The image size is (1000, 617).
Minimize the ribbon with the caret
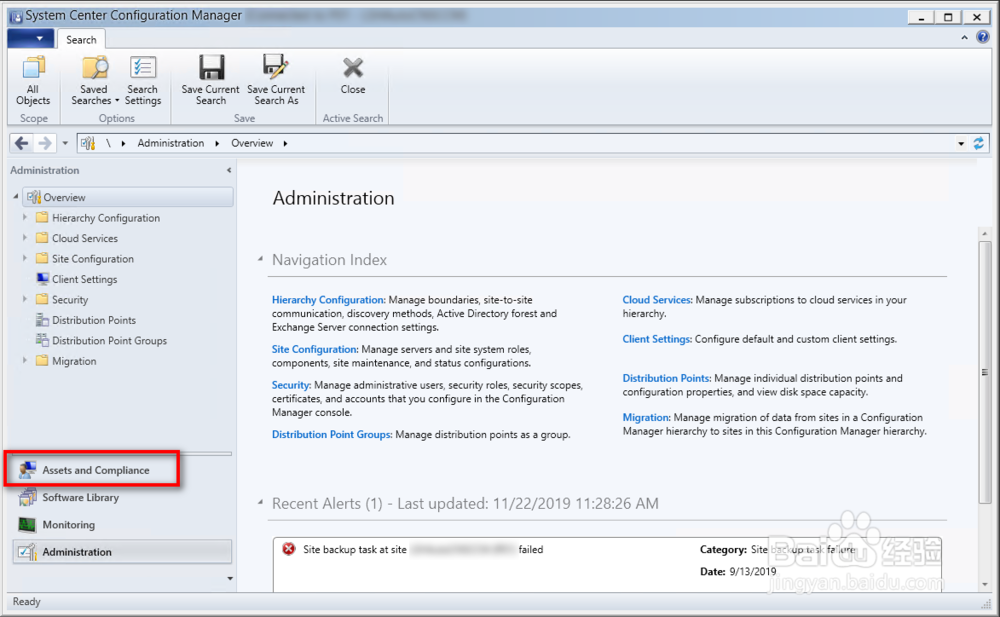[964, 38]
